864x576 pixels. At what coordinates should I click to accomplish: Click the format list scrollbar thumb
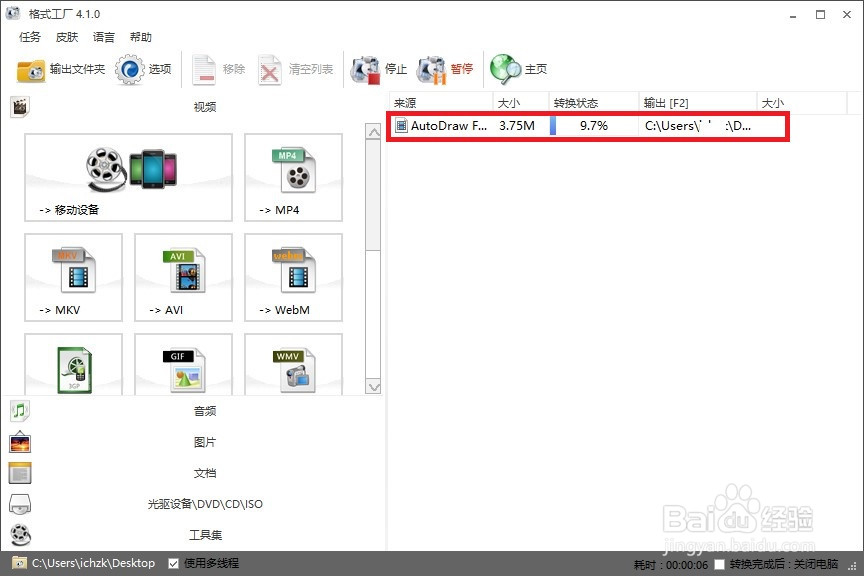pos(374,194)
